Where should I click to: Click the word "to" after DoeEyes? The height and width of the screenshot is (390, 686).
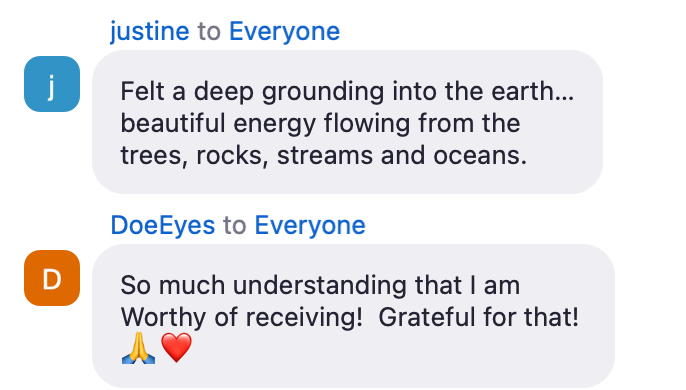click(x=234, y=225)
